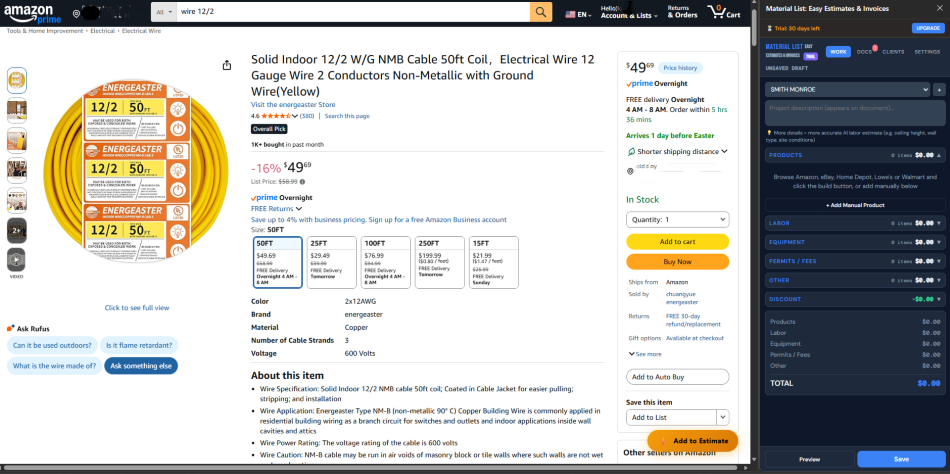Click the yellow Add to cart button
Viewport: 950px width, 474px height.
coord(676,242)
